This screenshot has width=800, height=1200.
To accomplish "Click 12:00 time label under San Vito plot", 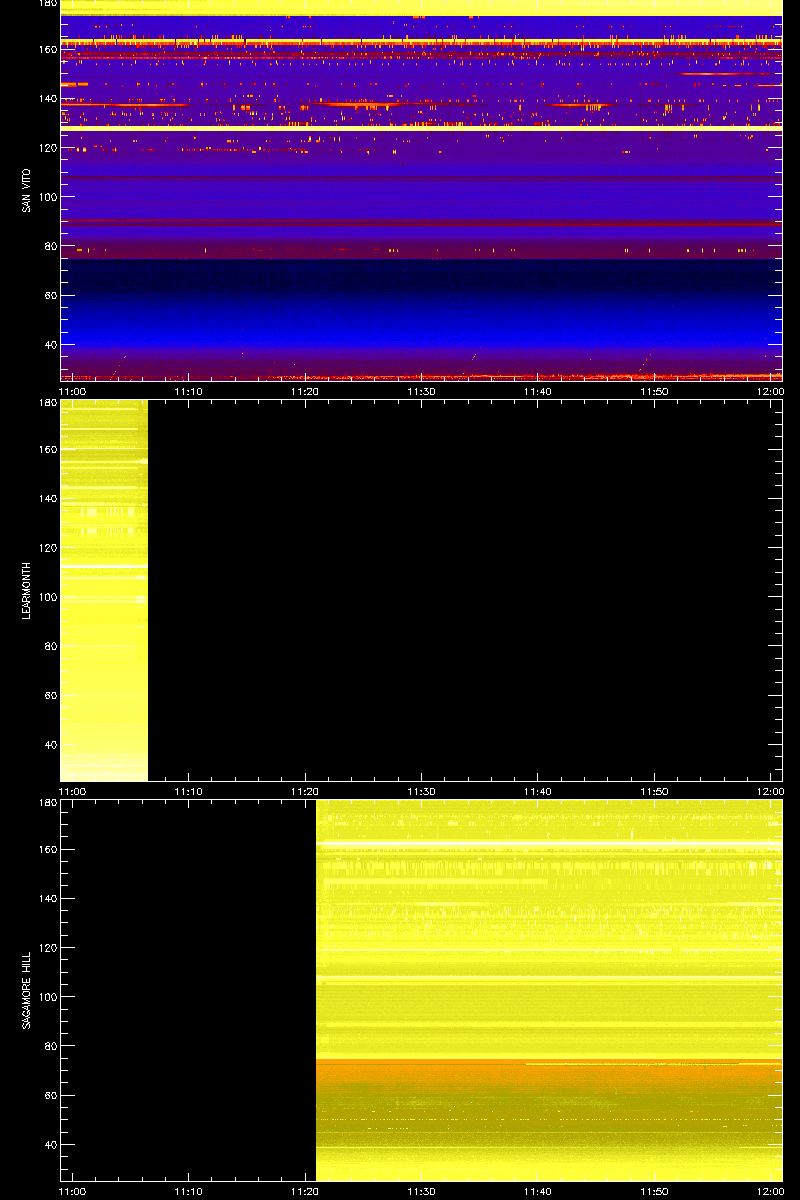I will pos(770,391).
